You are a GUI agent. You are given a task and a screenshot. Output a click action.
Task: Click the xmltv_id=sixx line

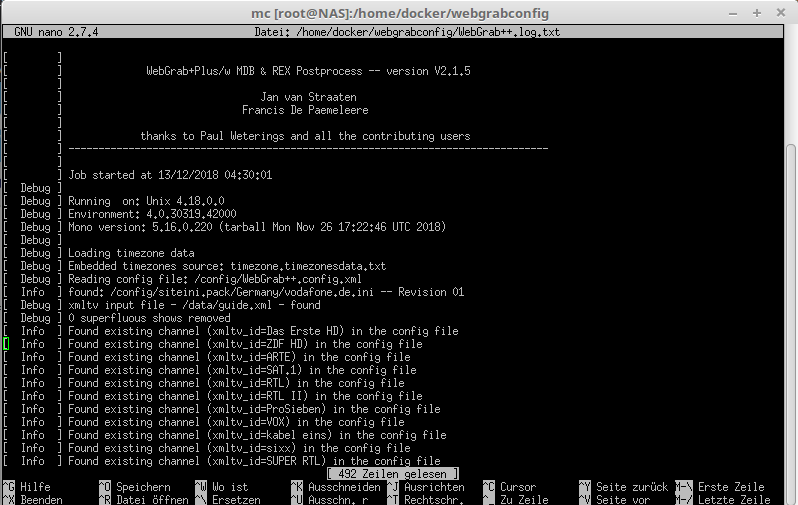click(239, 448)
